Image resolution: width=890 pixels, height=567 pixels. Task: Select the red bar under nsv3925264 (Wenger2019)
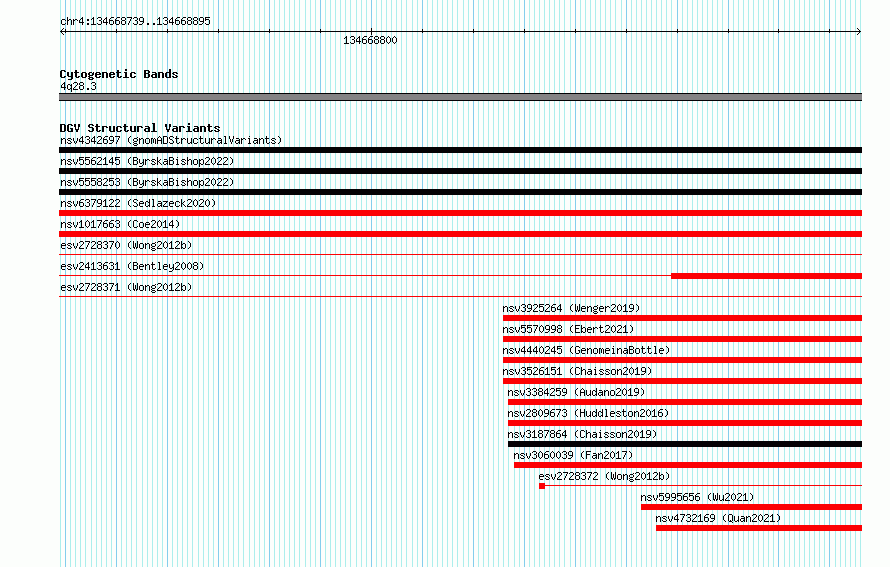(682, 318)
